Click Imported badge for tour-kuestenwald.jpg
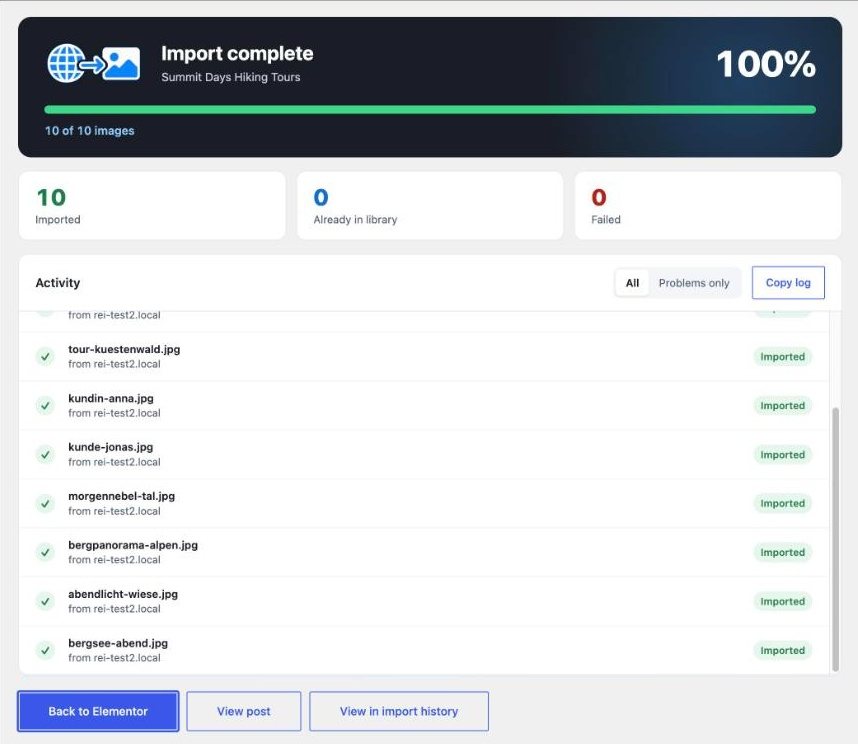The image size is (858, 744). [782, 357]
